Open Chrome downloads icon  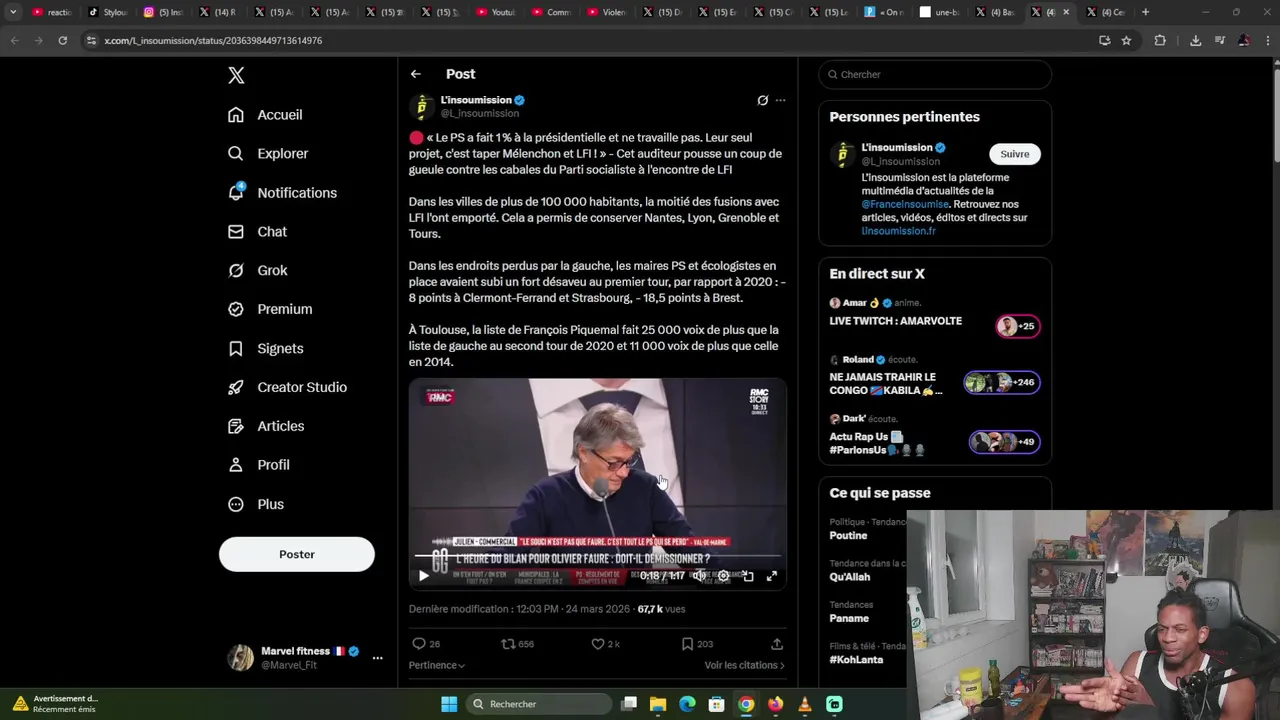(1195, 40)
